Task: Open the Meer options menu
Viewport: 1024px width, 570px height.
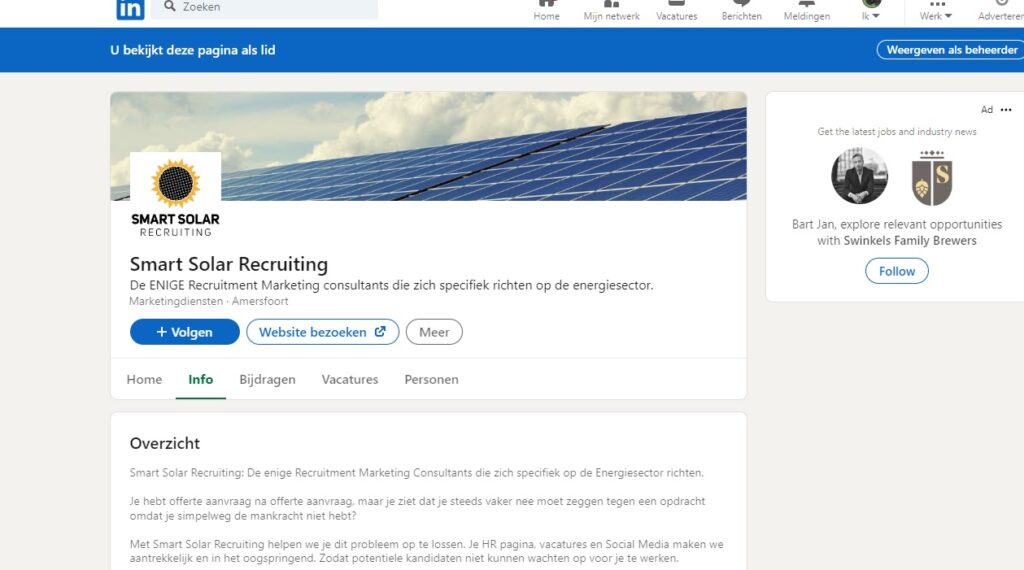Action: 434,332
